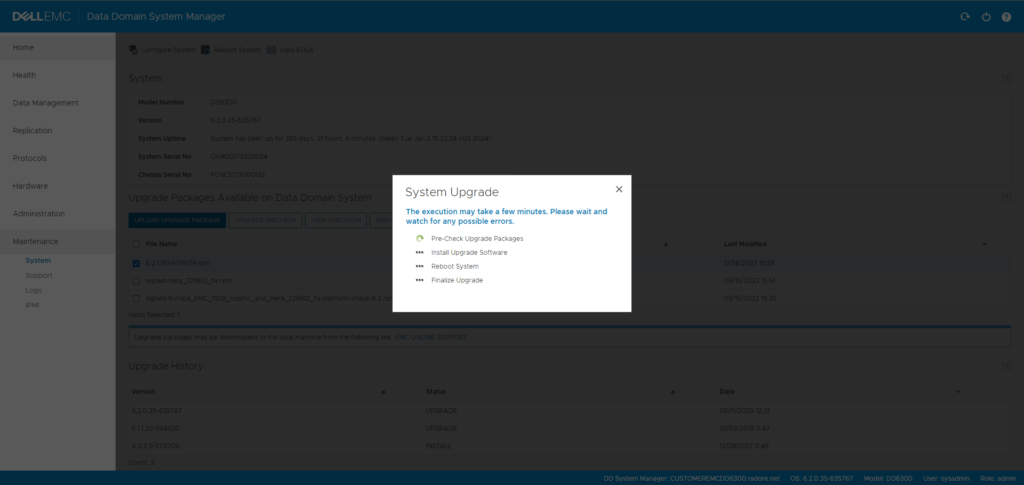
Task: Click the refresh icon in top header
Action: (x=965, y=17)
